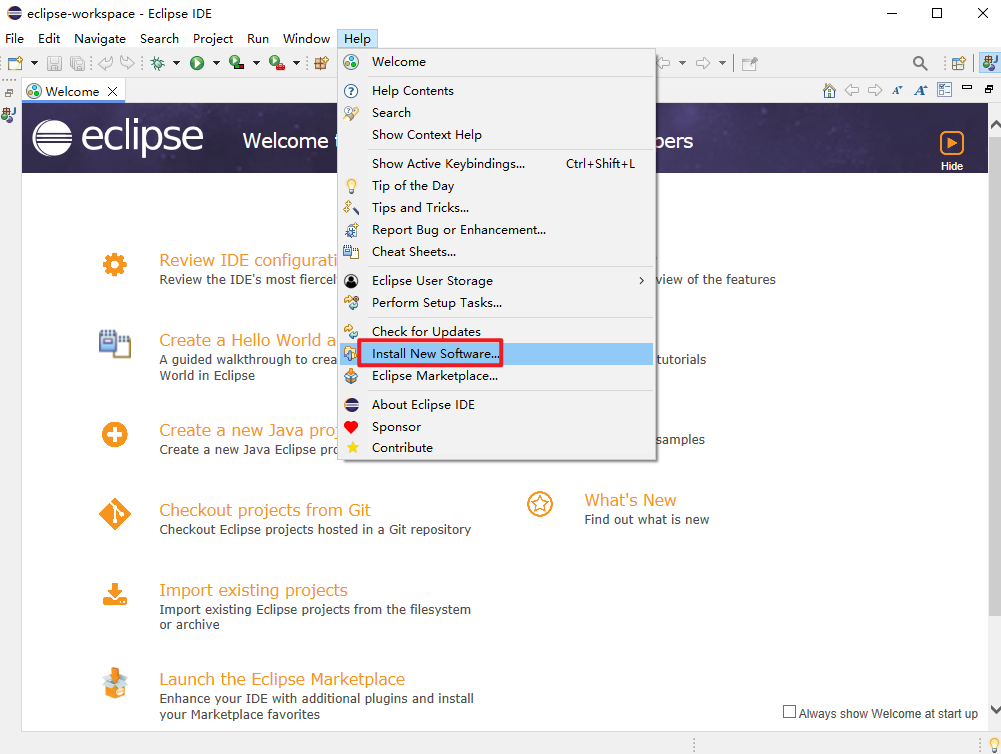Image resolution: width=1001 pixels, height=754 pixels.
Task: Click the Magnify font size icon
Action: coord(920,91)
